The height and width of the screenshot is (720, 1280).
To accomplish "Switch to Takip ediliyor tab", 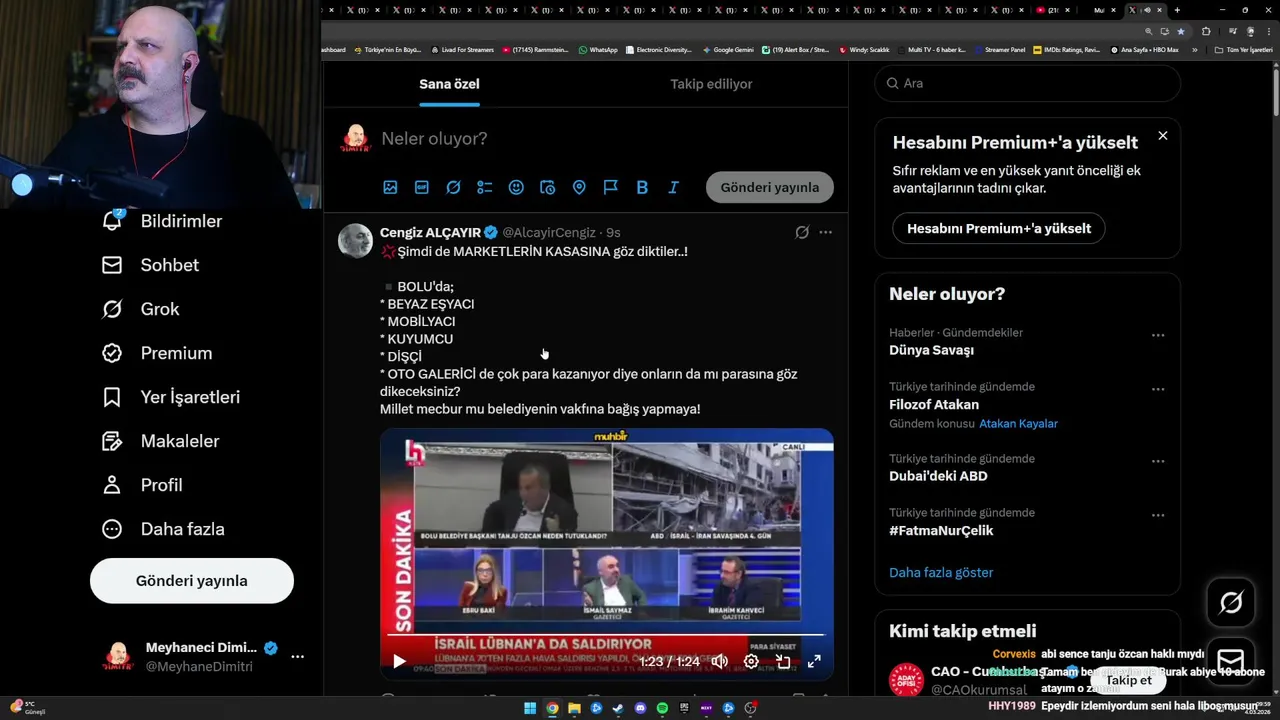I will pos(711,84).
